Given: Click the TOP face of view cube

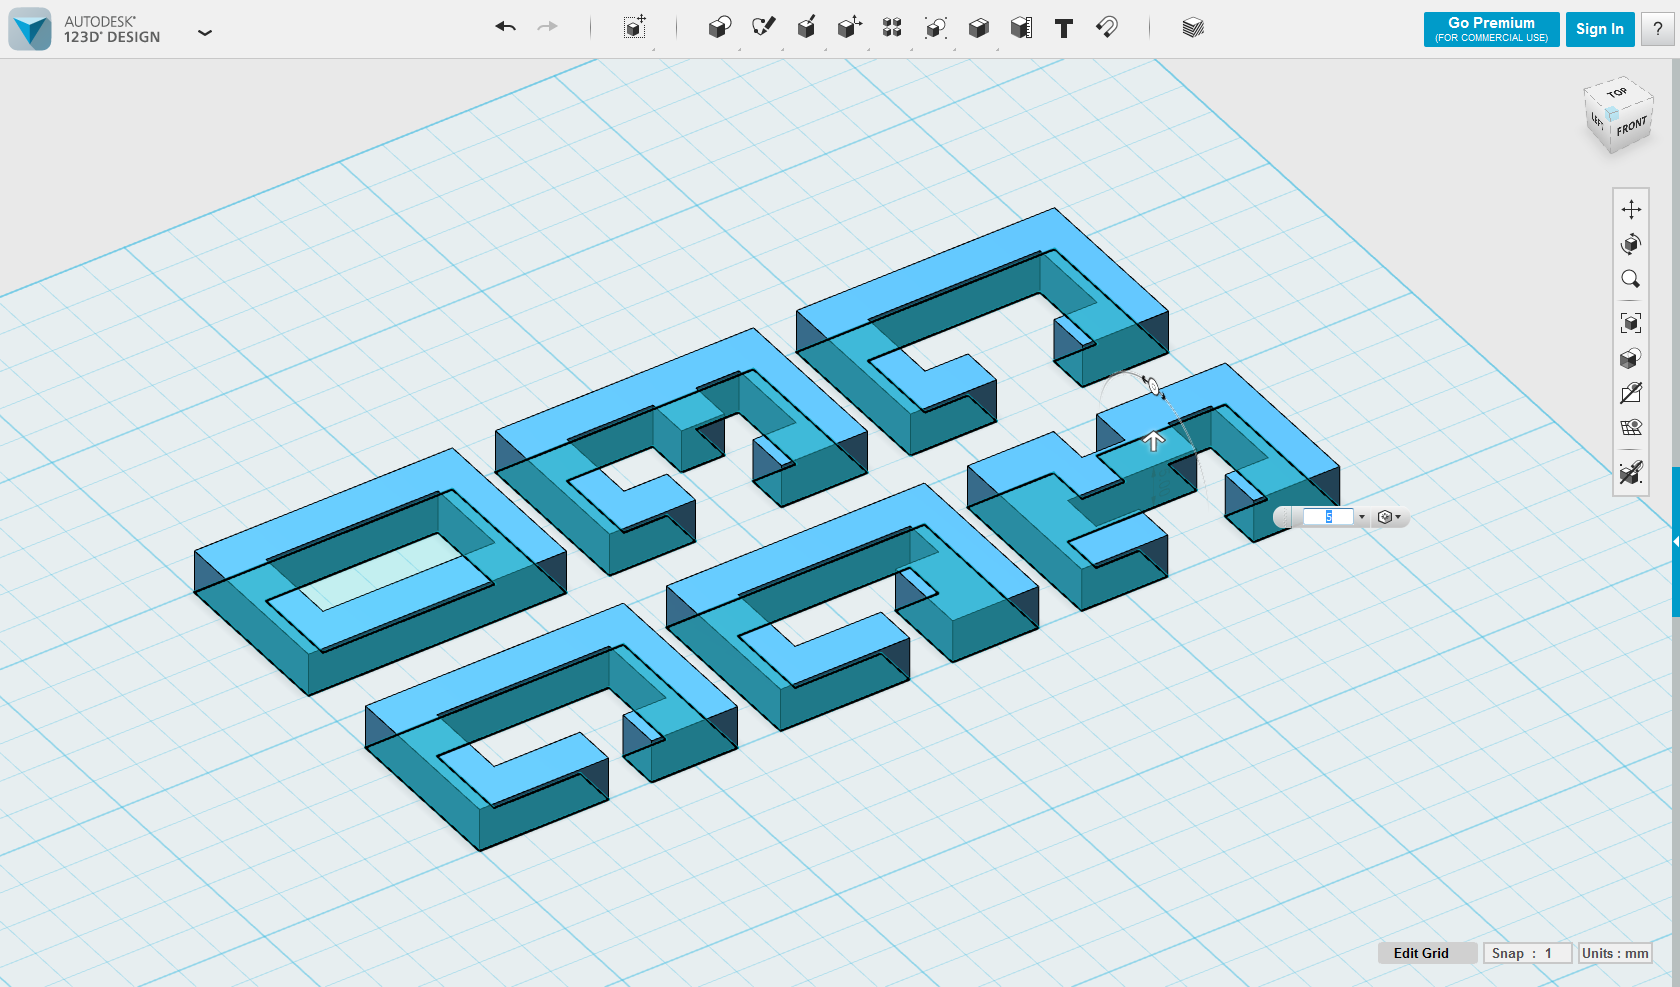Looking at the screenshot, I should pyautogui.click(x=1617, y=93).
